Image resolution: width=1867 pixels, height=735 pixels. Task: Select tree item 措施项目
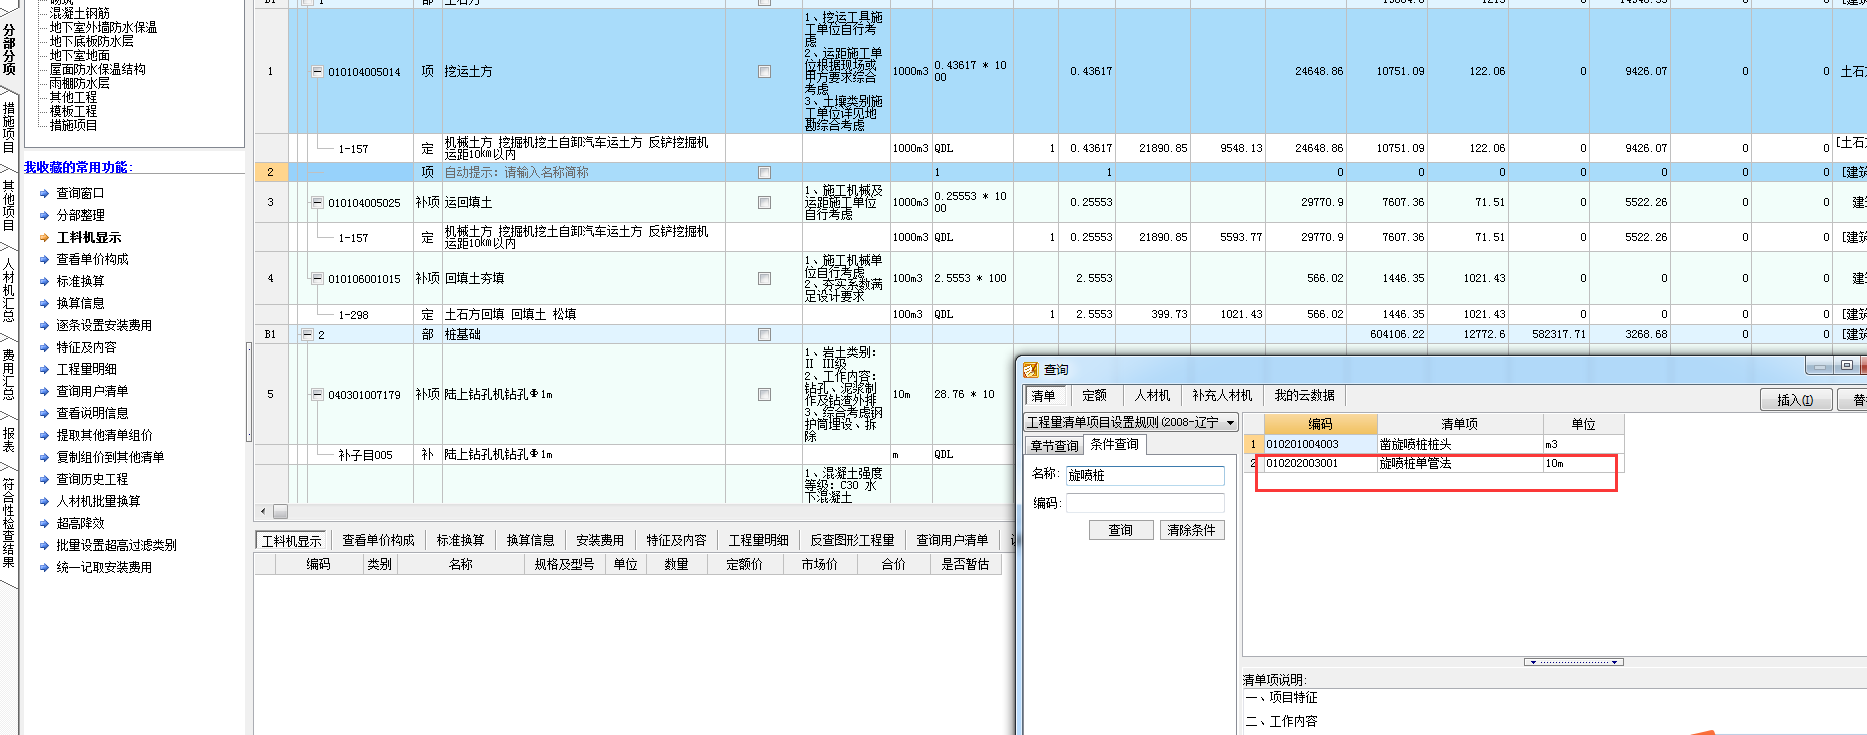click(74, 126)
